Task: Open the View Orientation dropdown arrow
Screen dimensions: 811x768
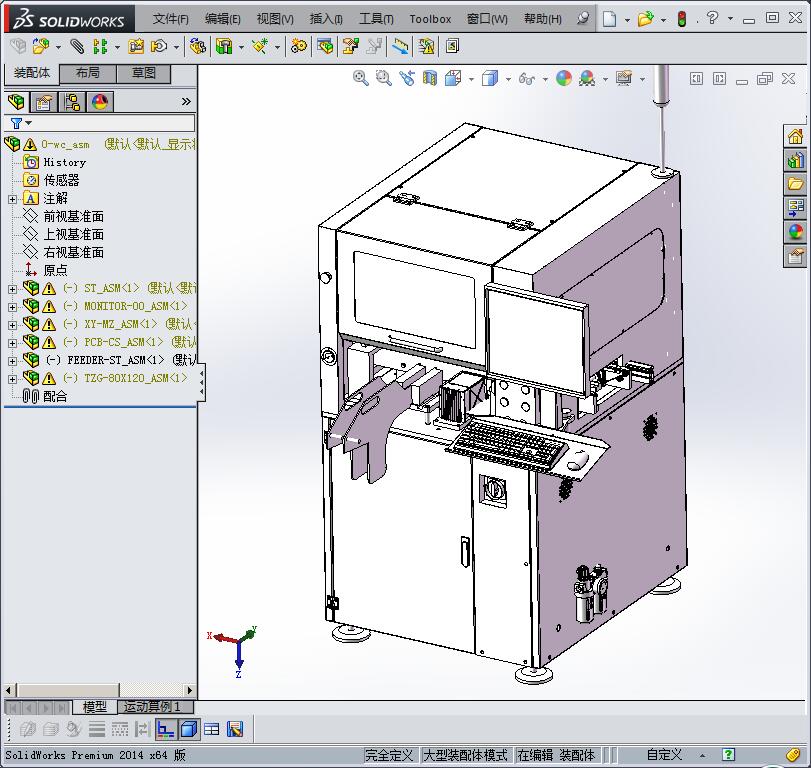Action: pos(471,80)
